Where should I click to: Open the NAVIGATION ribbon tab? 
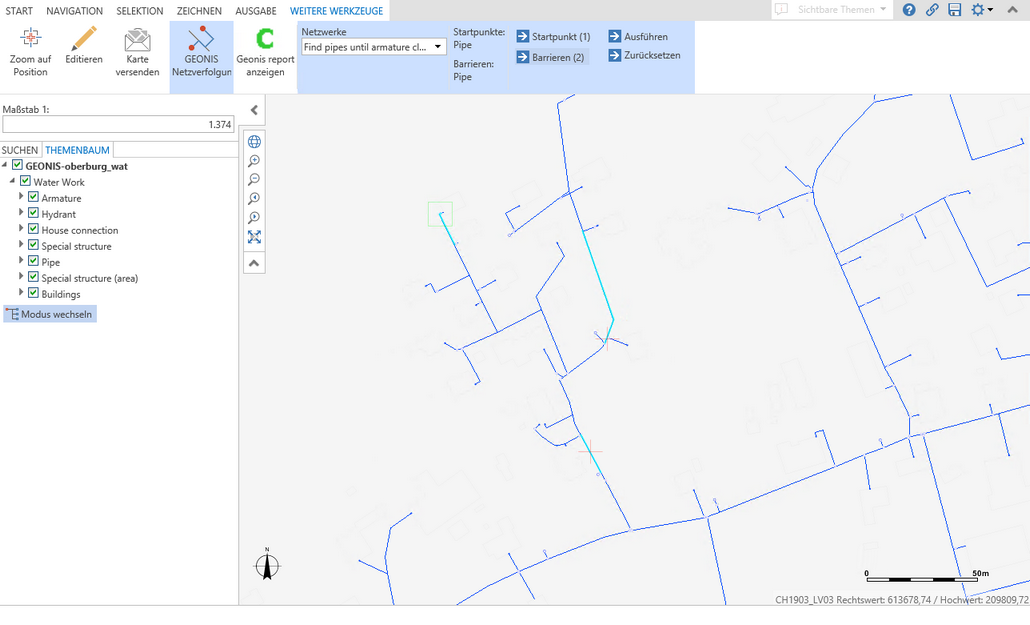[74, 11]
